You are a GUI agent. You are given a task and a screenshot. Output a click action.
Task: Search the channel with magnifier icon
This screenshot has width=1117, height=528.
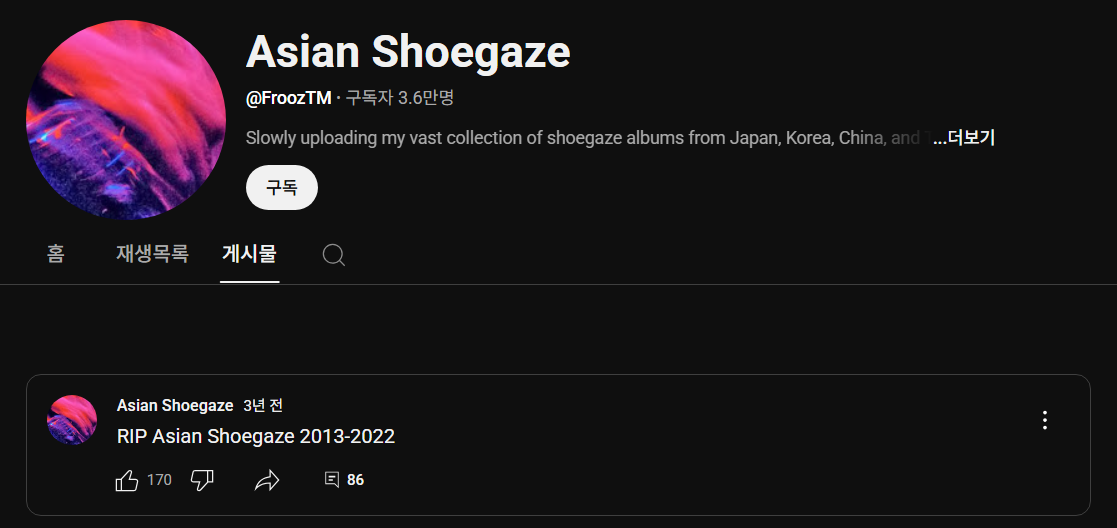click(x=333, y=254)
